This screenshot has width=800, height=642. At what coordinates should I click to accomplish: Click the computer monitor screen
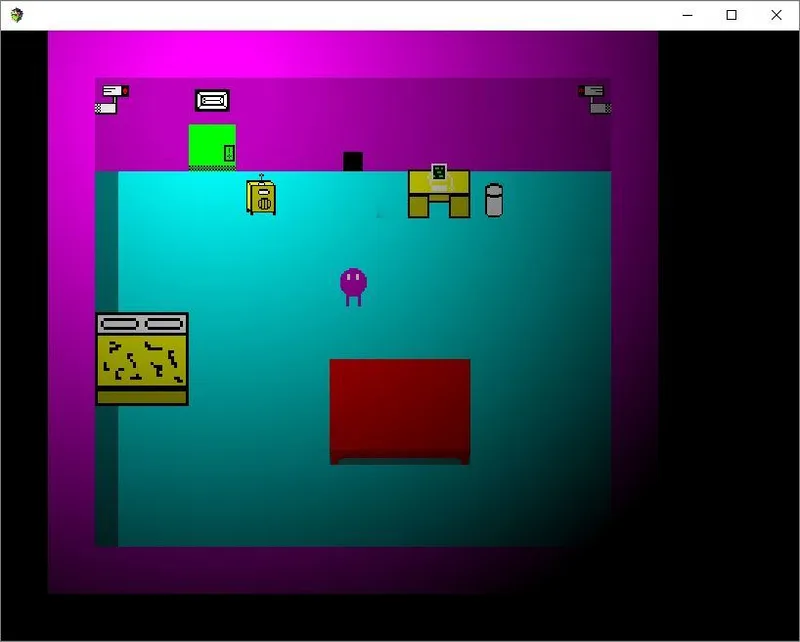439,171
